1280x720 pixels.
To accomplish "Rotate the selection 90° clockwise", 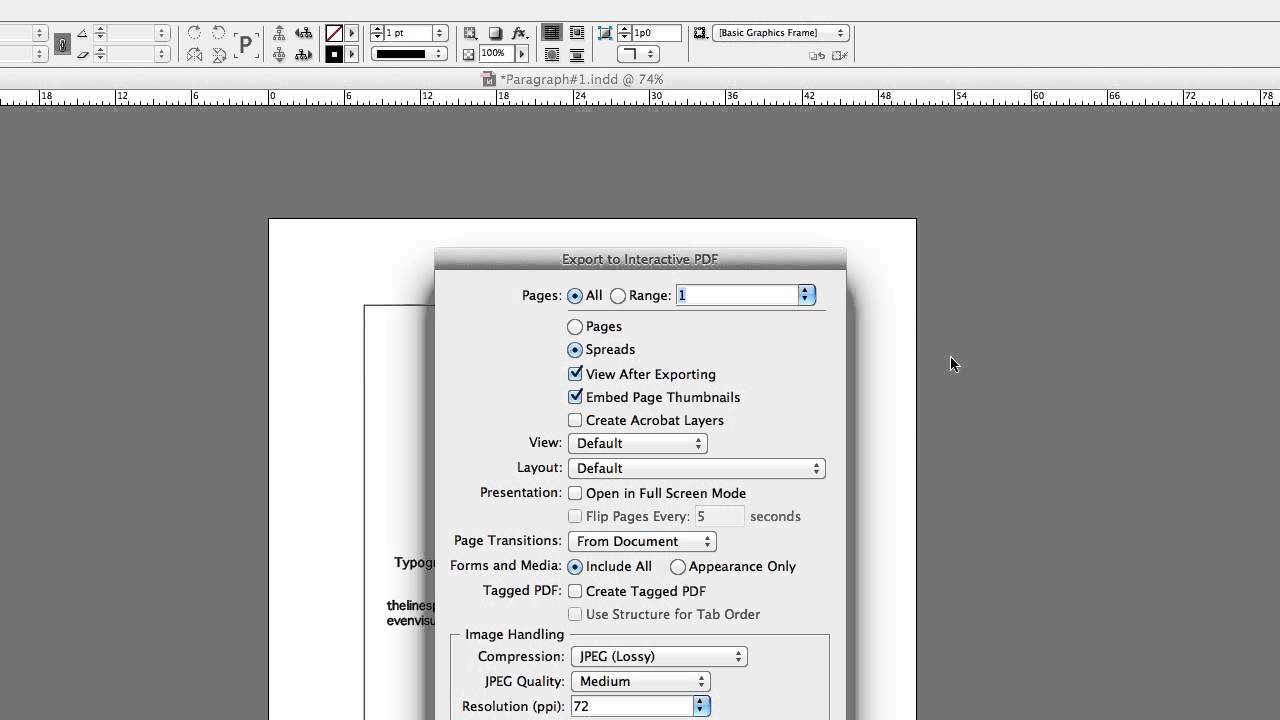I will [194, 33].
